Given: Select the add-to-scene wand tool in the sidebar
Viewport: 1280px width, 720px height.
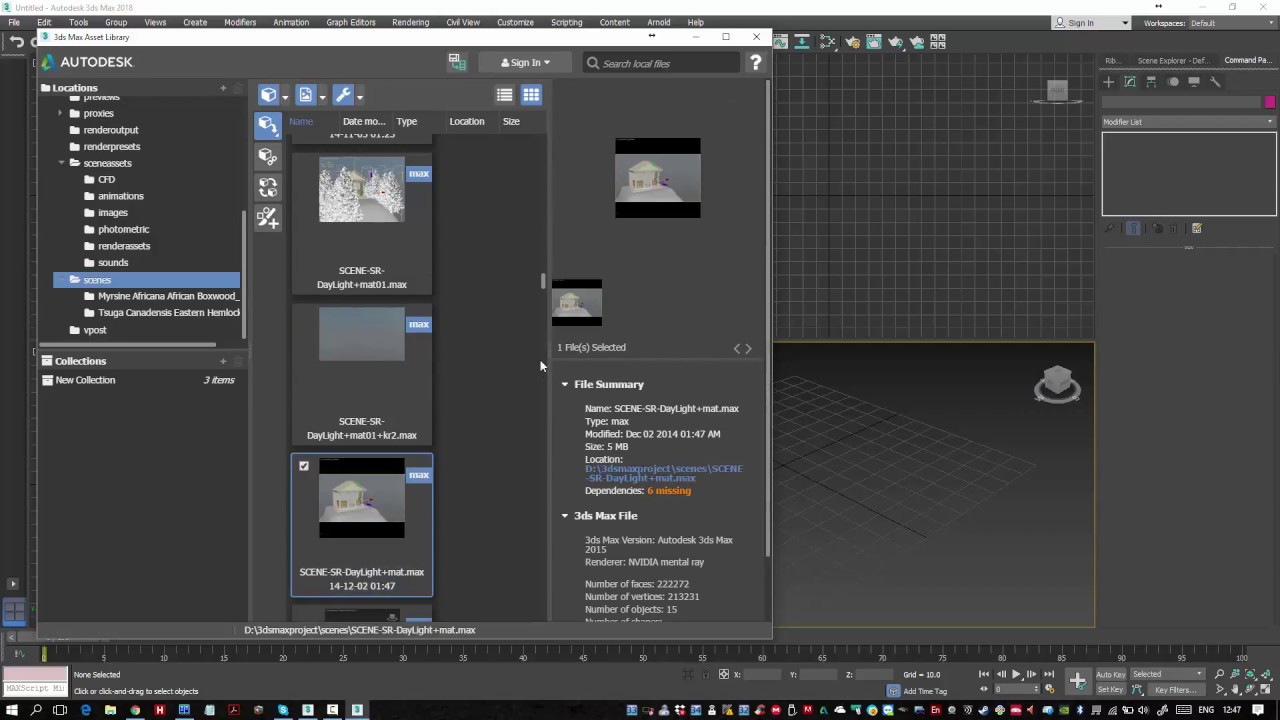Looking at the screenshot, I should coord(267,217).
